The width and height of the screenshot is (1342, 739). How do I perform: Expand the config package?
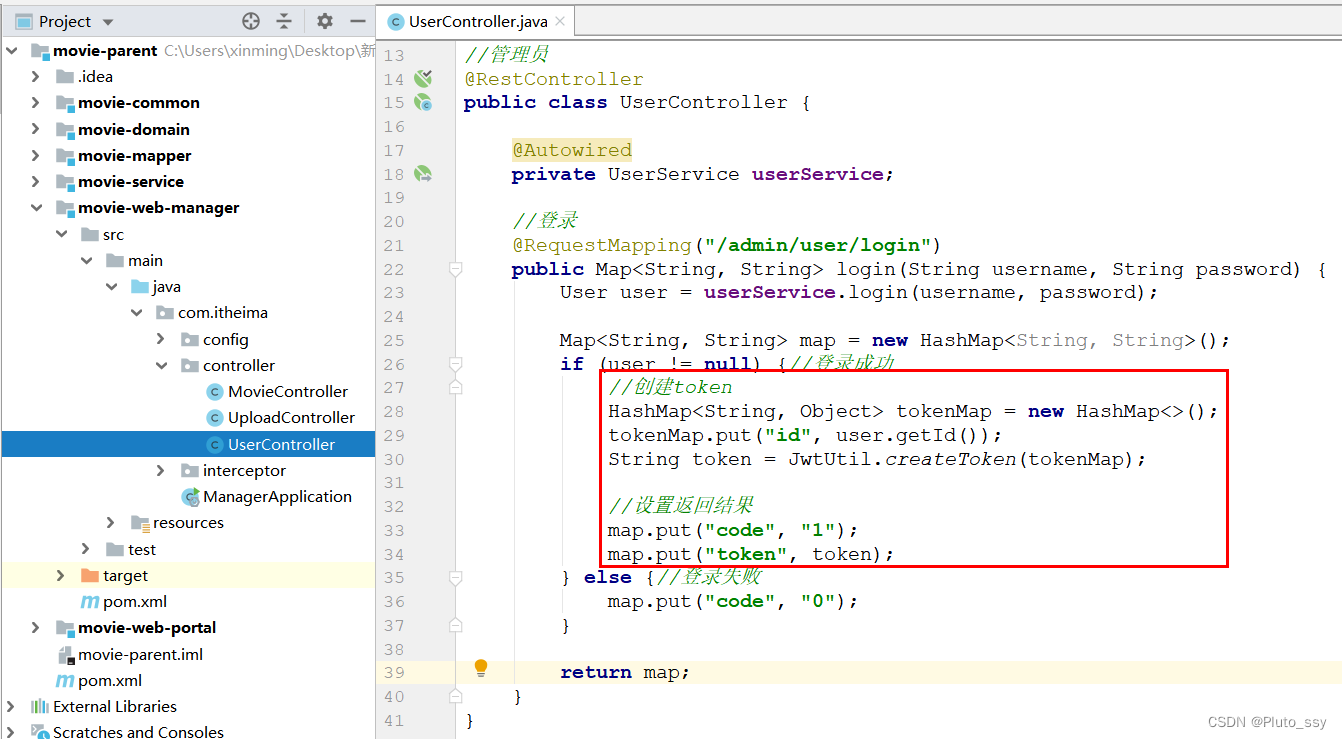pyautogui.click(x=161, y=339)
